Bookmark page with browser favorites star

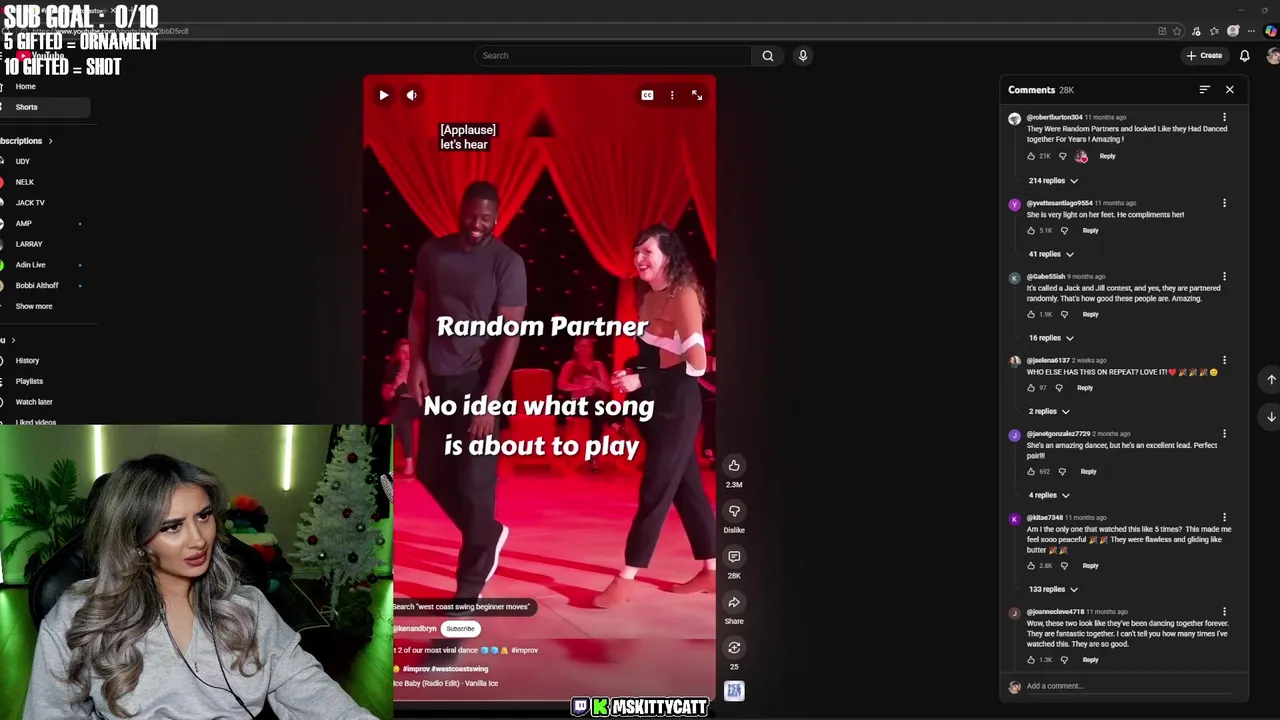(1177, 31)
